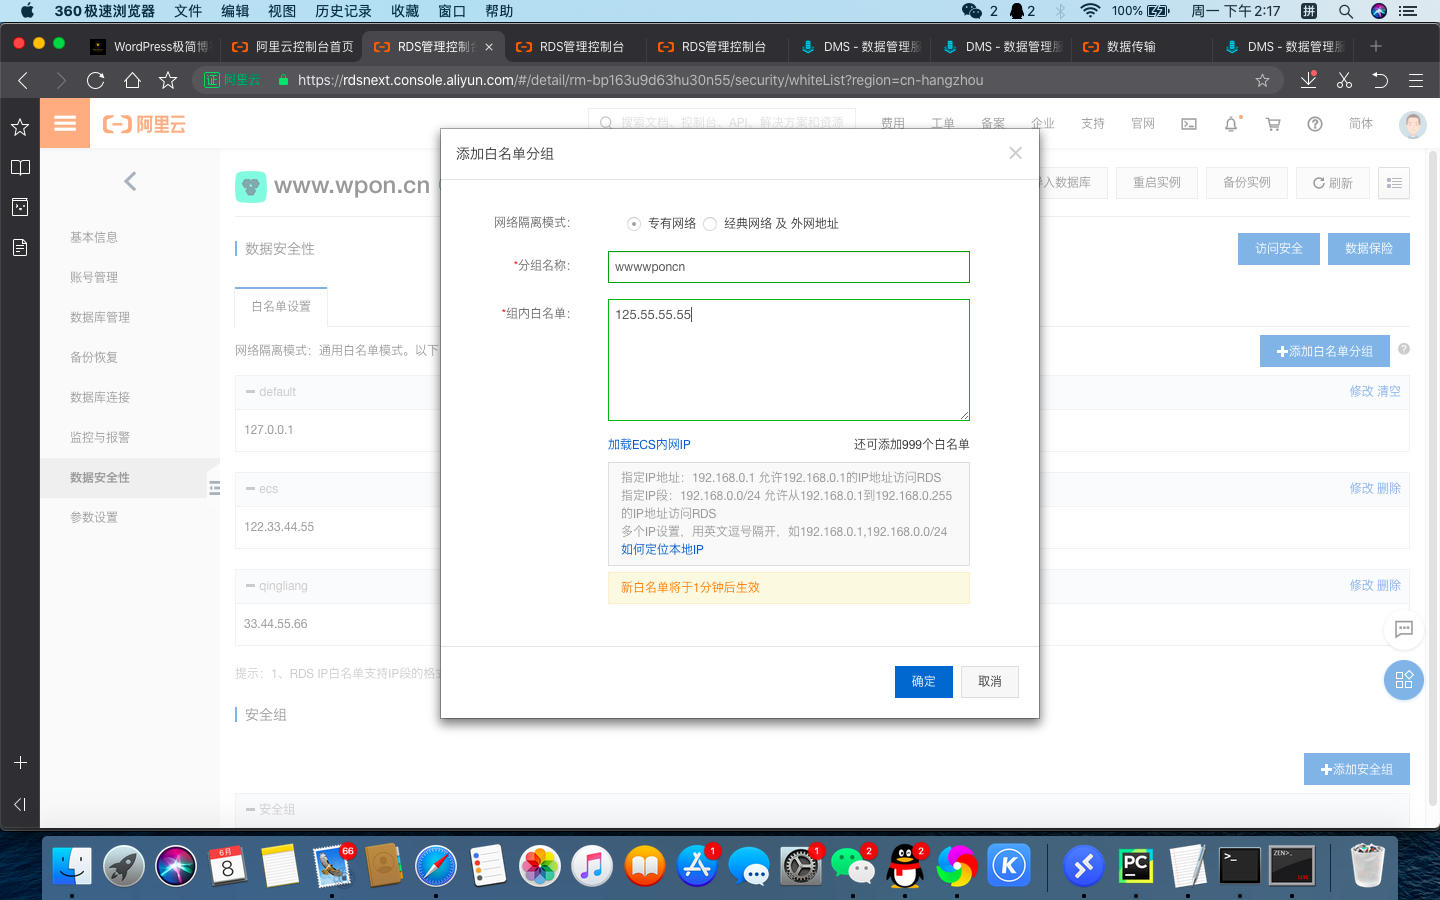The height and width of the screenshot is (900, 1440).
Task: Select the 专有网络 radio button
Action: [634, 224]
